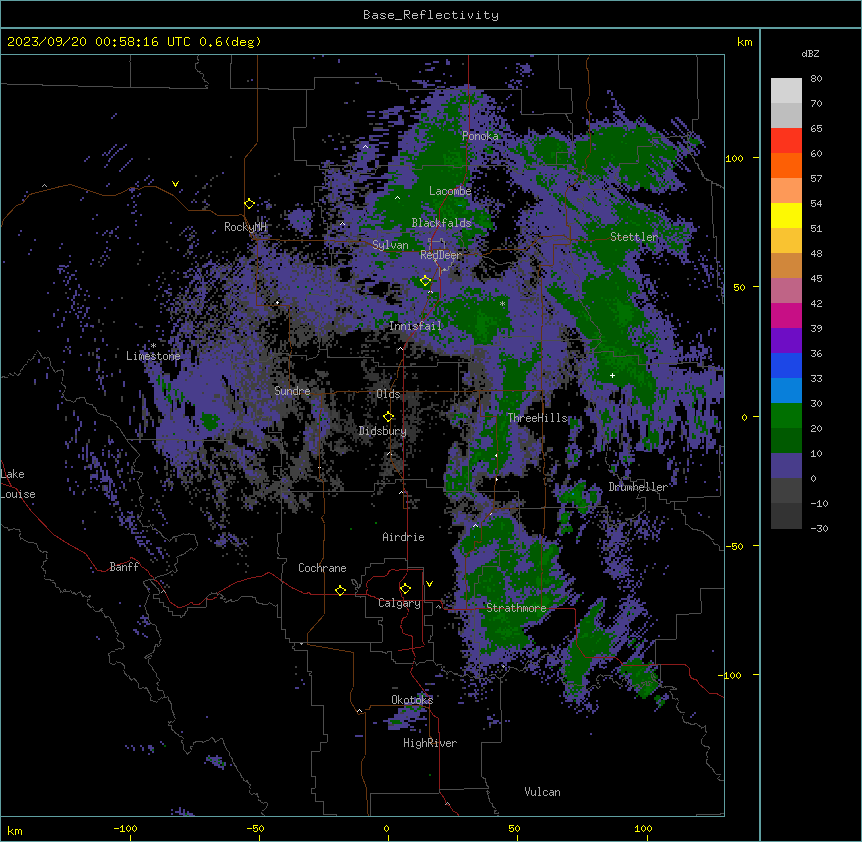Click the yellow diamond marker south of RedDeer
This screenshot has height=842, width=862.
[425, 281]
